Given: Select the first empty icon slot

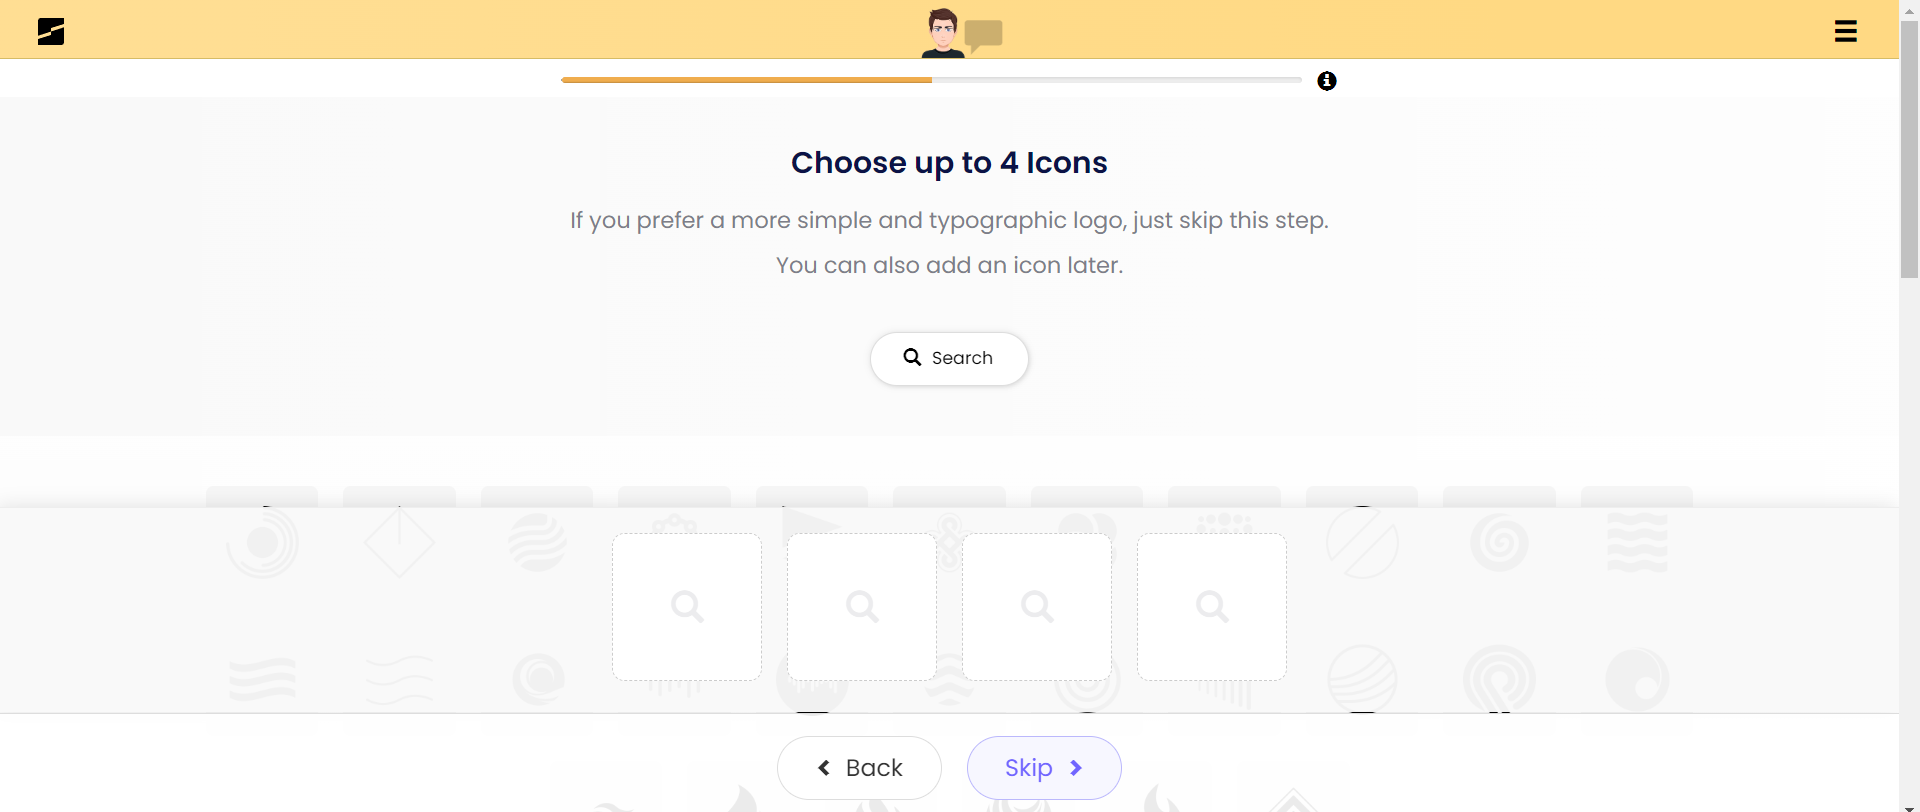Looking at the screenshot, I should tap(687, 607).
